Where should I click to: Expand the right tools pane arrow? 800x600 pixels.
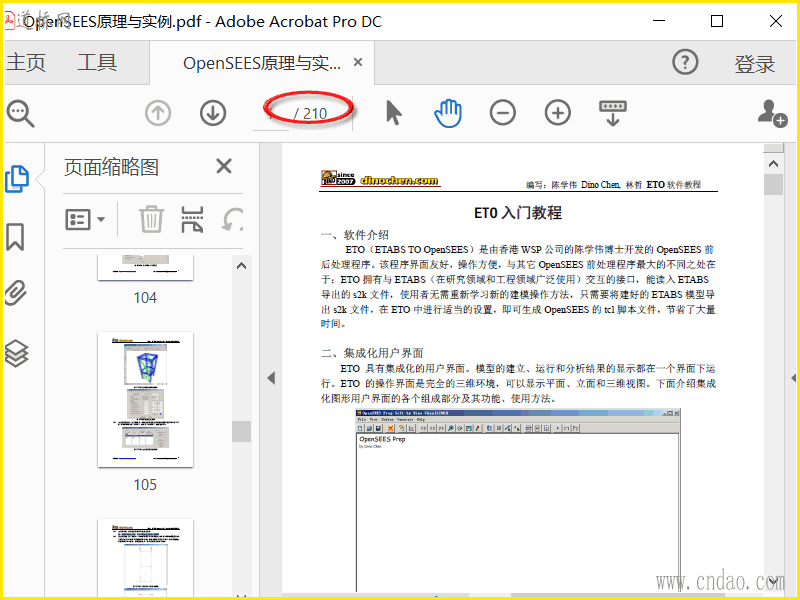(793, 378)
